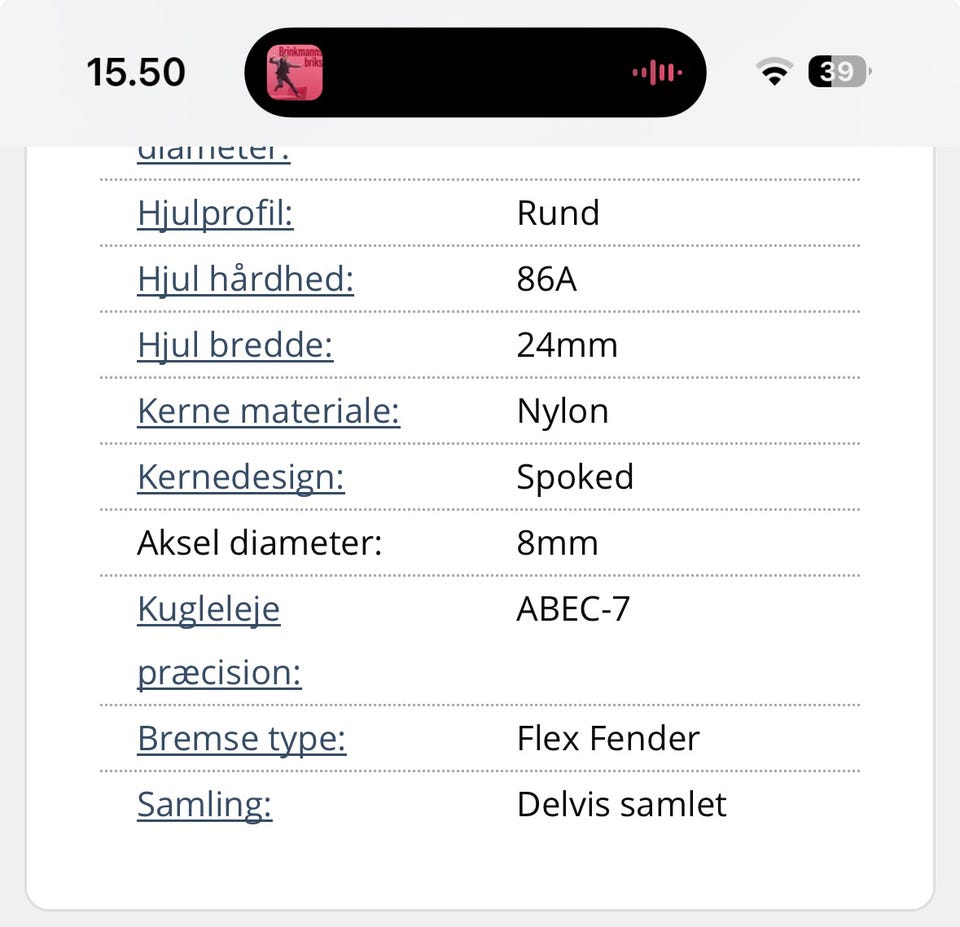Click the Kernedesign link

coord(240,477)
